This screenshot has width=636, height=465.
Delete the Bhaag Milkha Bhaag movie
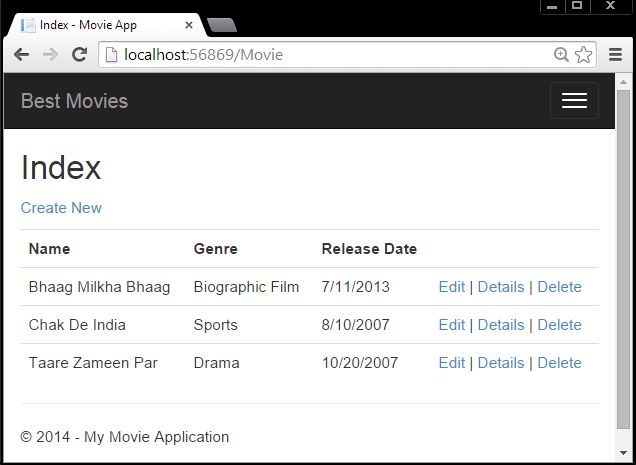[559, 287]
